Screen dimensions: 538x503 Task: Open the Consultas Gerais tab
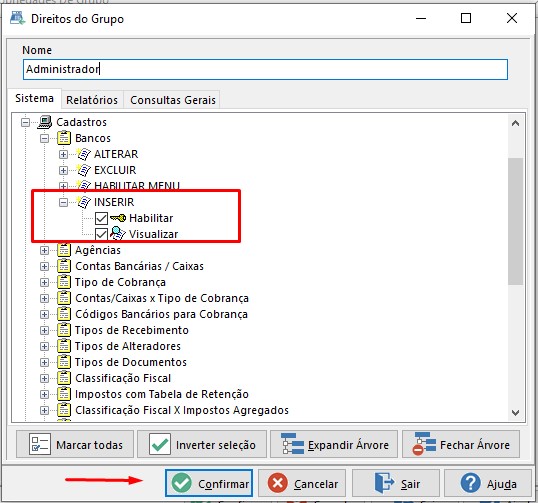click(x=173, y=100)
